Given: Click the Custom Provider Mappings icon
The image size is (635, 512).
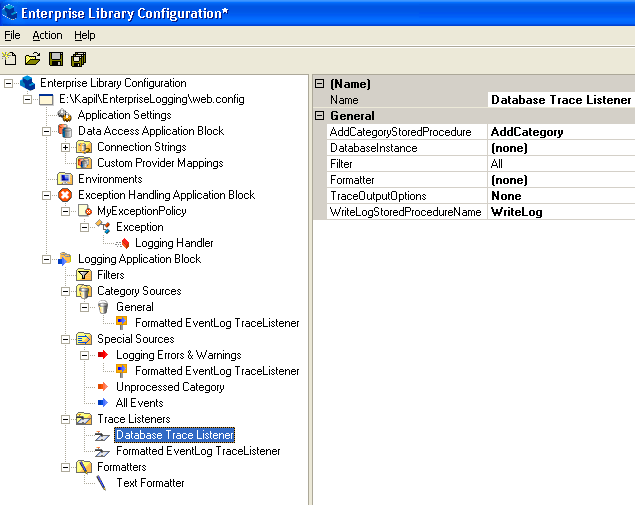Looking at the screenshot, I should [x=84, y=163].
